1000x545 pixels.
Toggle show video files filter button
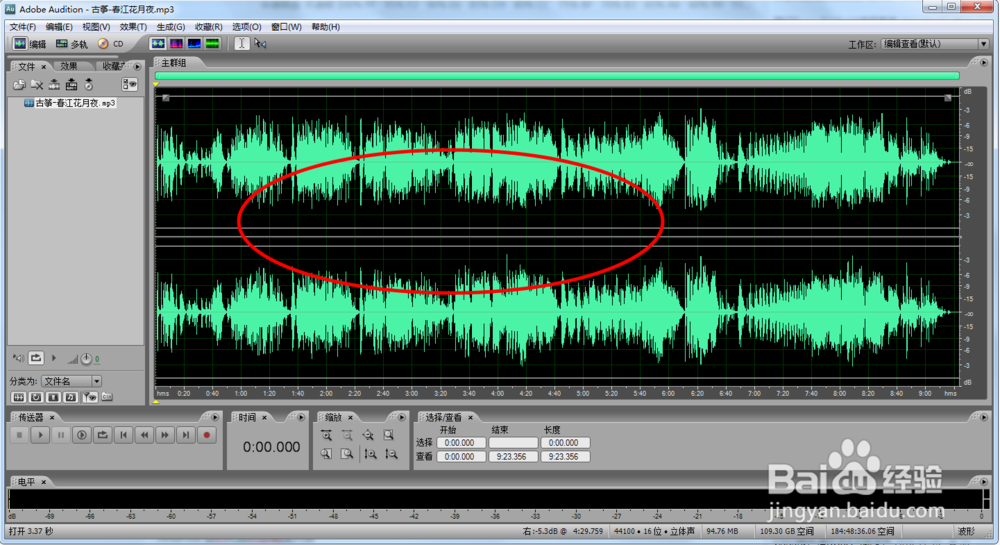[x=54, y=397]
